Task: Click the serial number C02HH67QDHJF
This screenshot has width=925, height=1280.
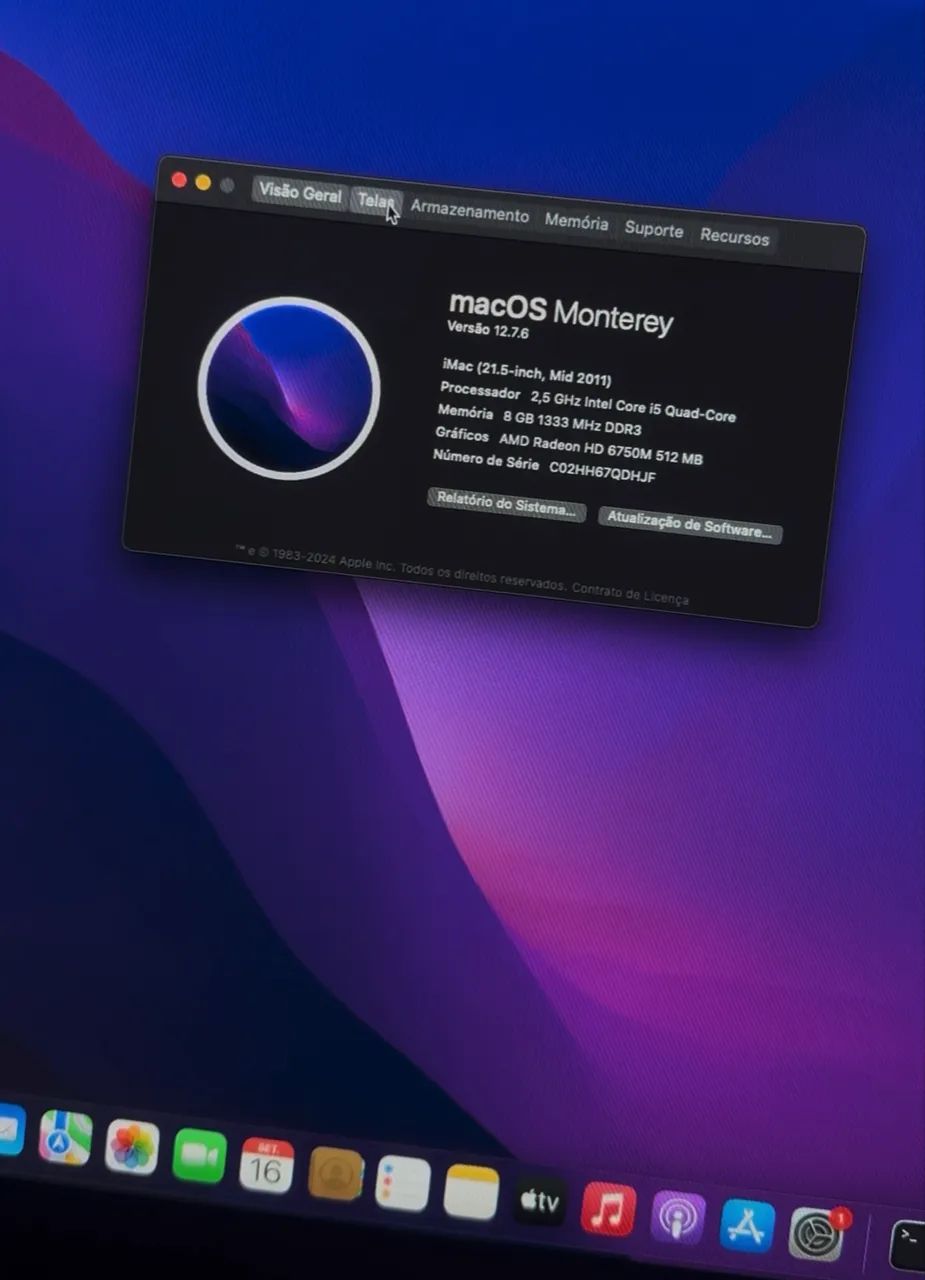Action: pos(602,473)
